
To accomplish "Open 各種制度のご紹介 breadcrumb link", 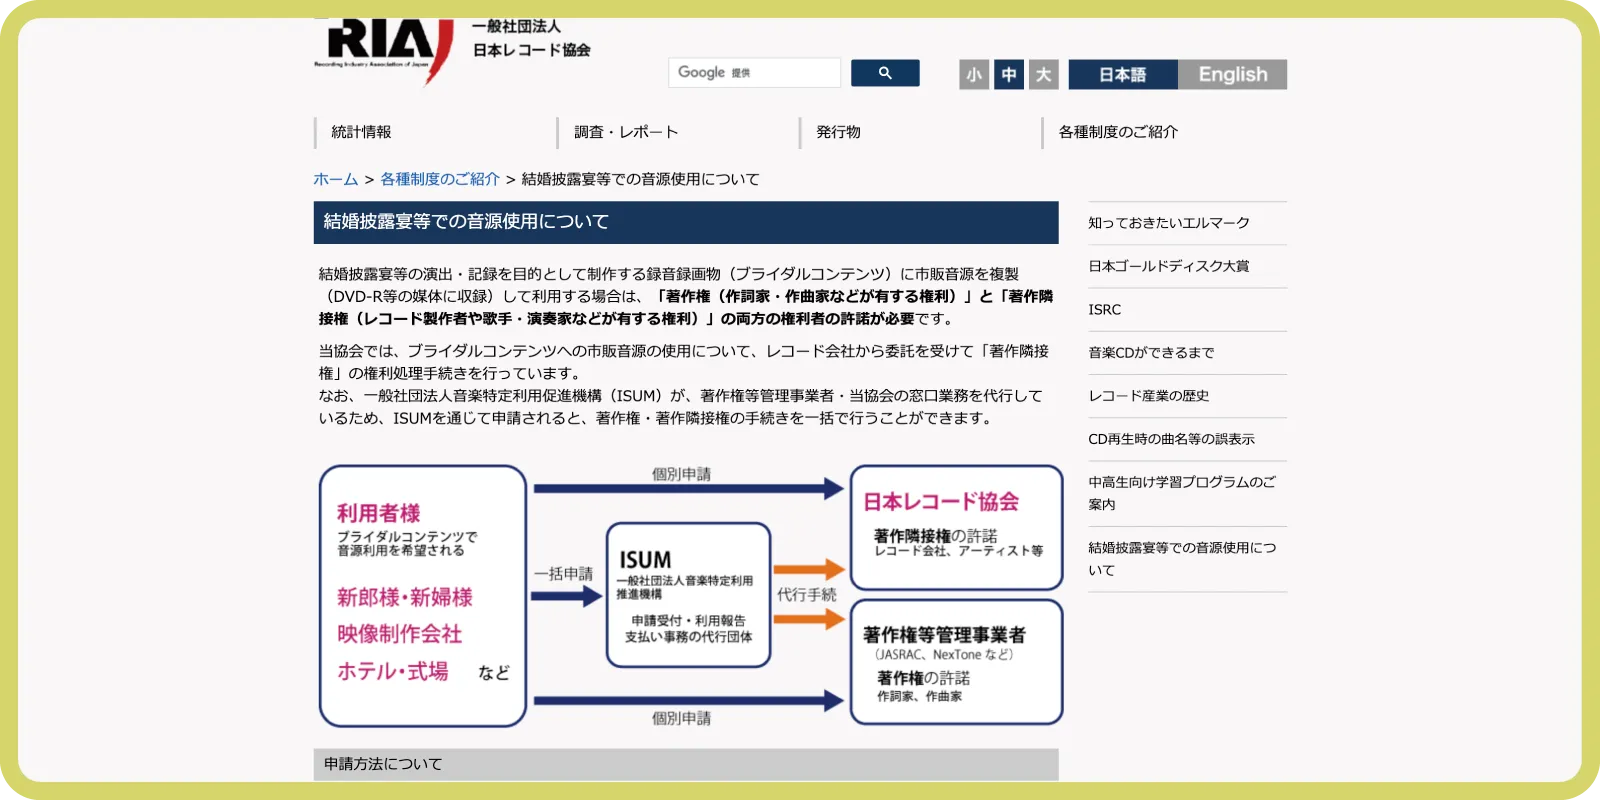I will click(440, 179).
